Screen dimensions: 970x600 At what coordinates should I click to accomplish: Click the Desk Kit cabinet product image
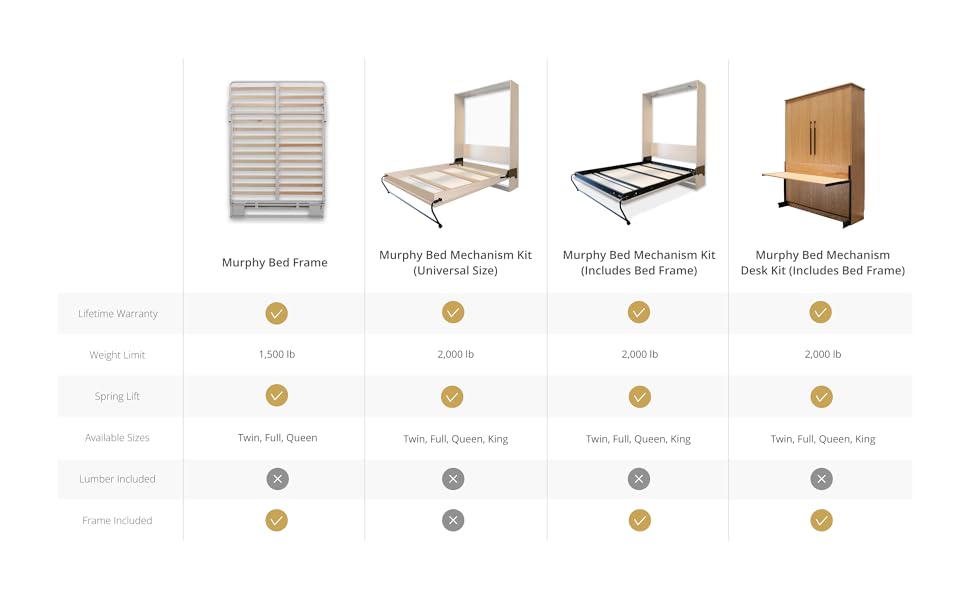tap(813, 155)
